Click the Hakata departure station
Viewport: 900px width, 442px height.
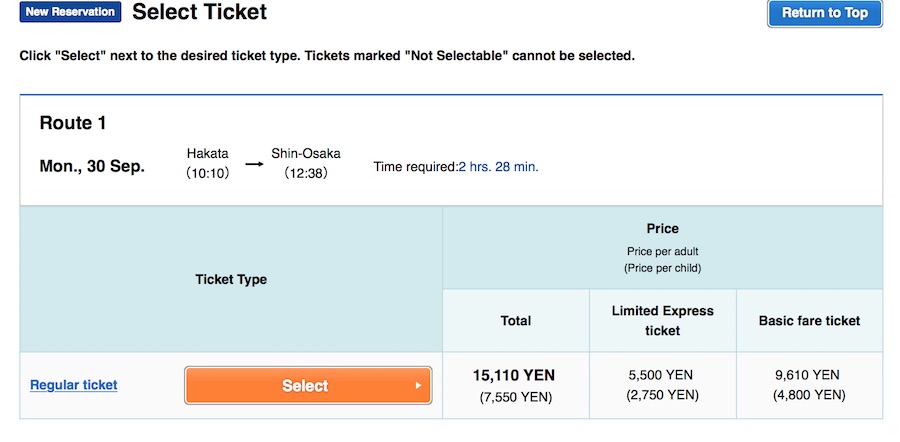click(208, 154)
